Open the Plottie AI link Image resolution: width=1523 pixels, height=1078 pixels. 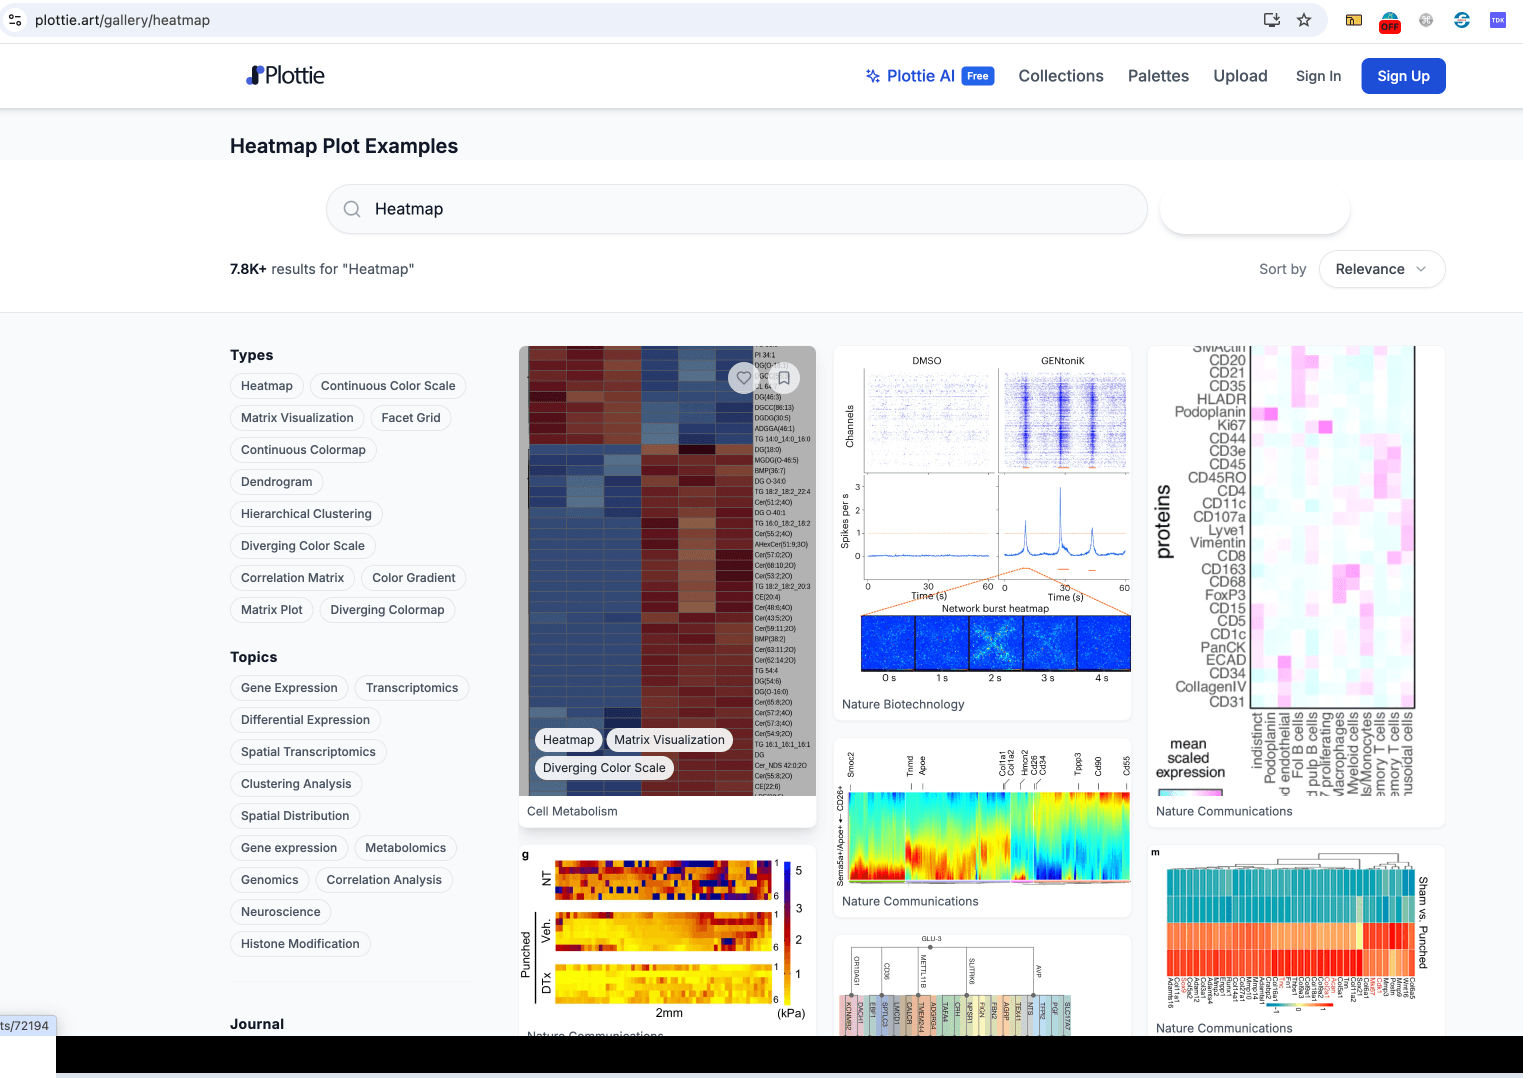click(929, 76)
